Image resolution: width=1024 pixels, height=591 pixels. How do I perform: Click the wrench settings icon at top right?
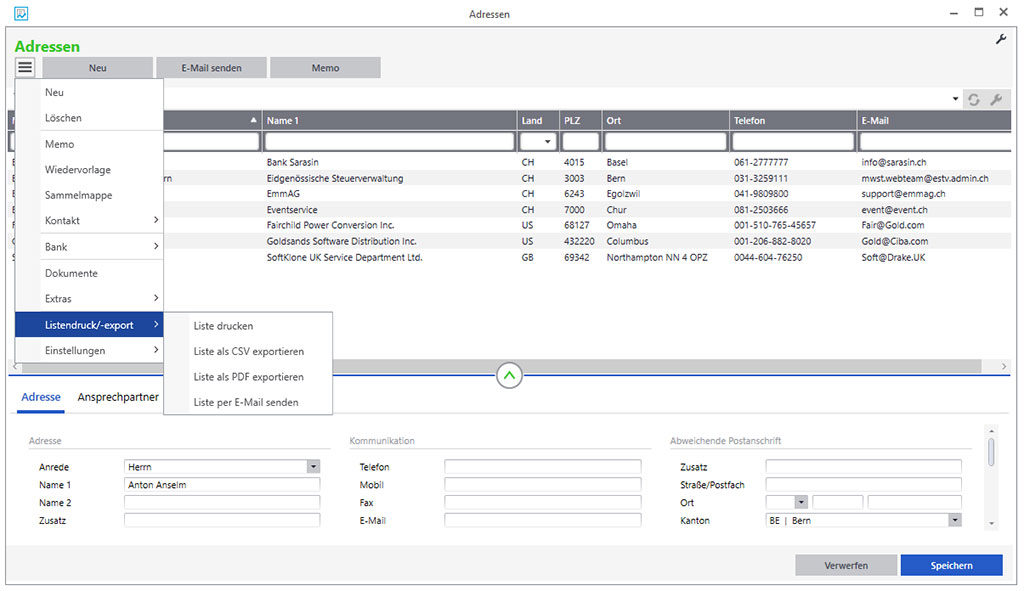[x=1000, y=40]
